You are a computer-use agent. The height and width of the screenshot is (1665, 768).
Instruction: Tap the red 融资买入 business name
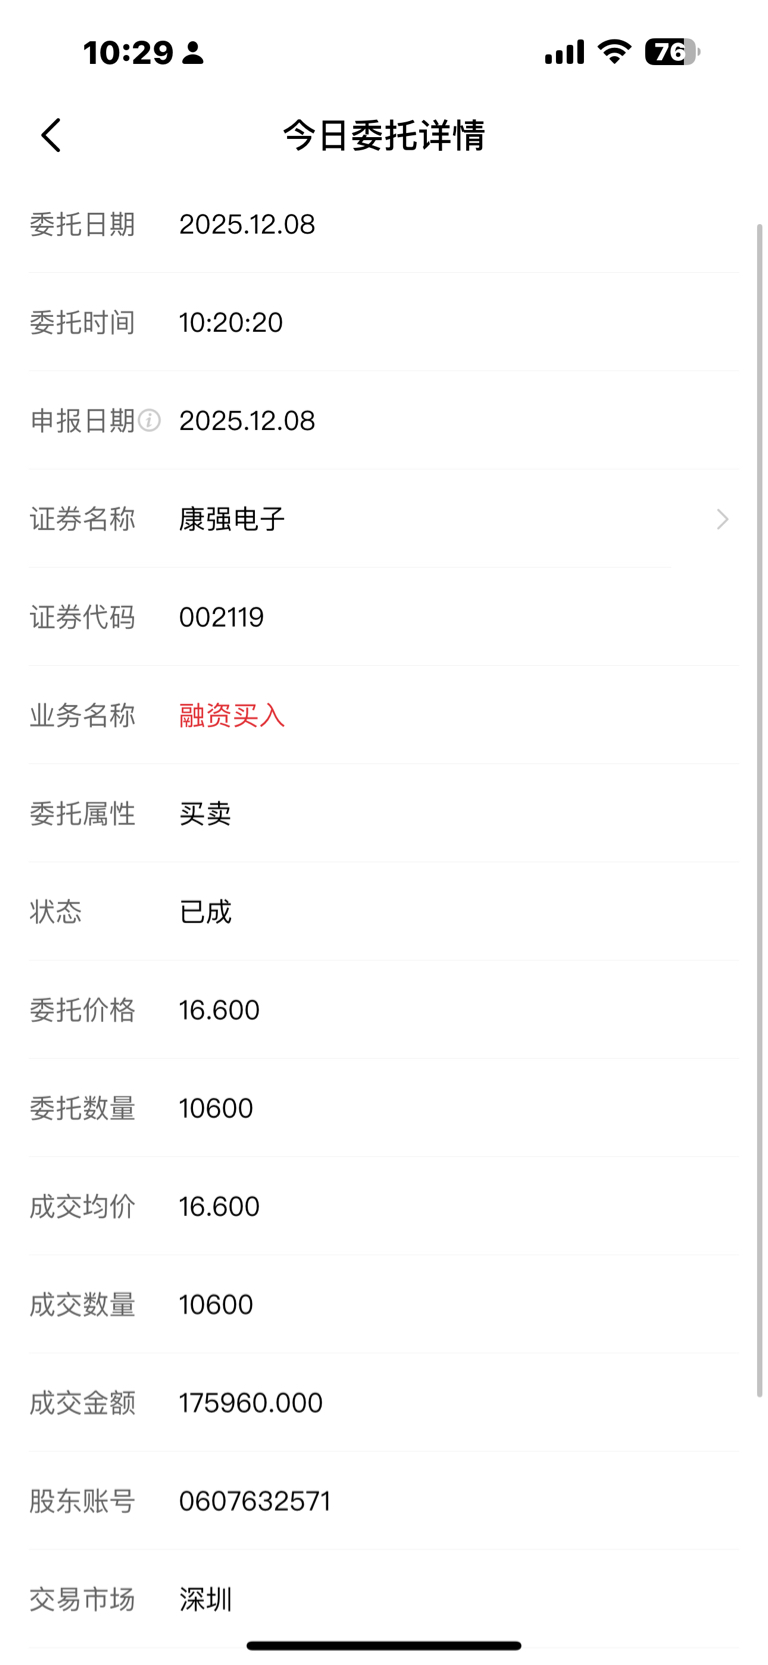(232, 715)
